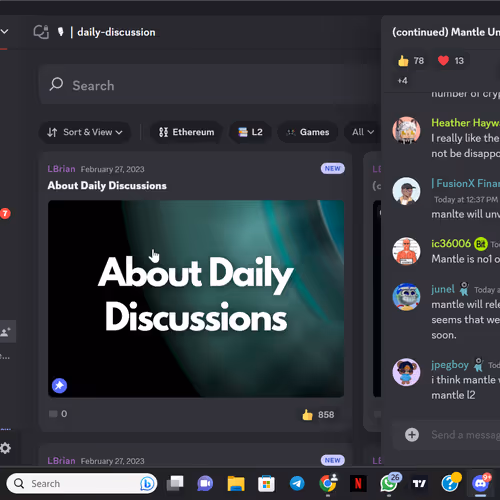This screenshot has height=500, width=500.
Task: Click the username ic36006
Action: click(x=451, y=244)
